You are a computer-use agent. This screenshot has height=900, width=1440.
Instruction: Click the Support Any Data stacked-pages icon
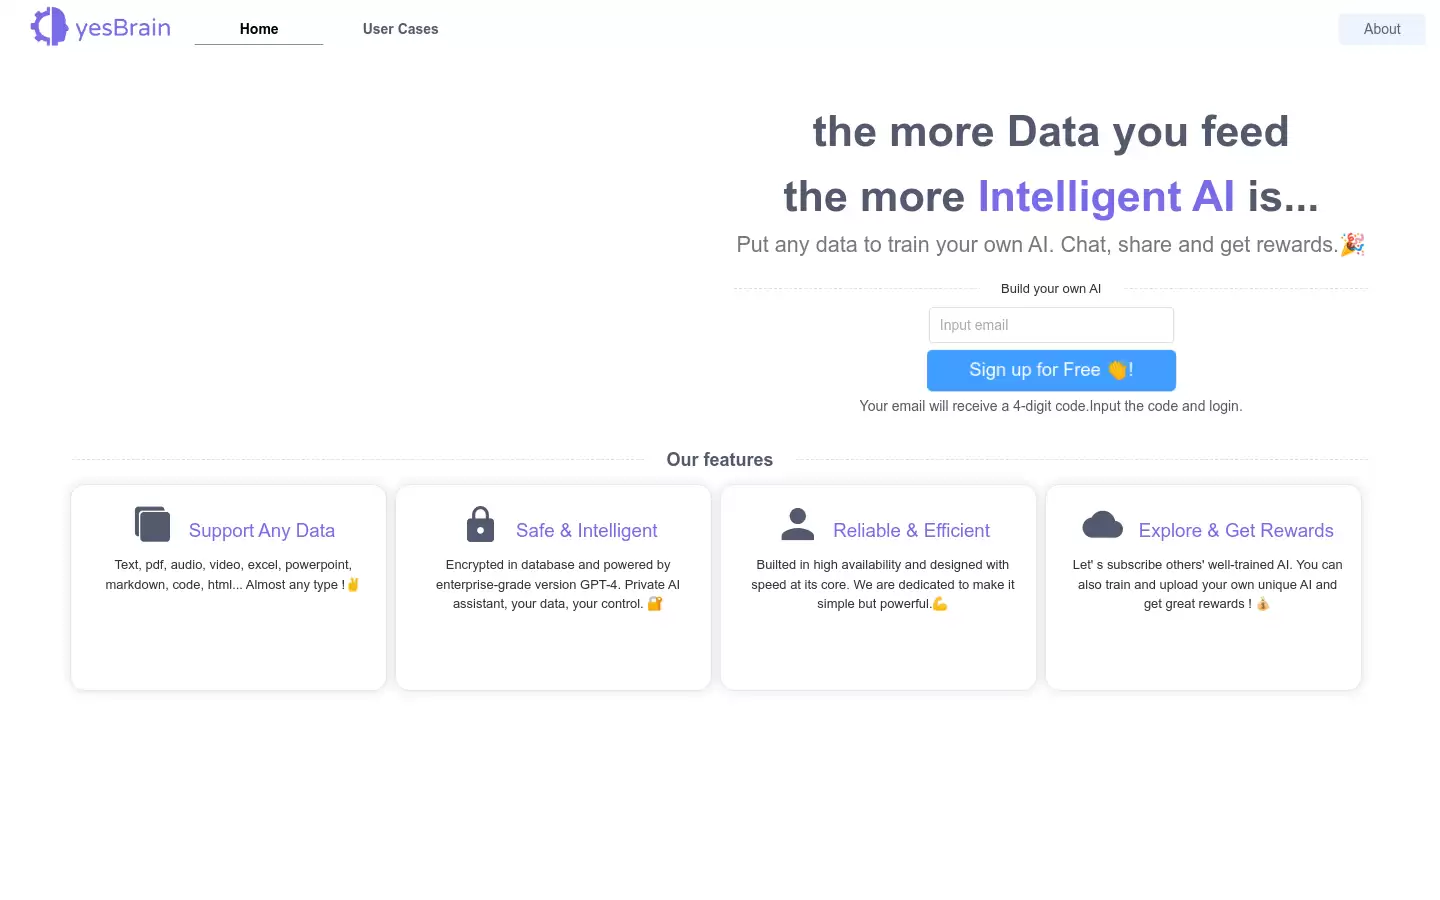[x=152, y=524]
